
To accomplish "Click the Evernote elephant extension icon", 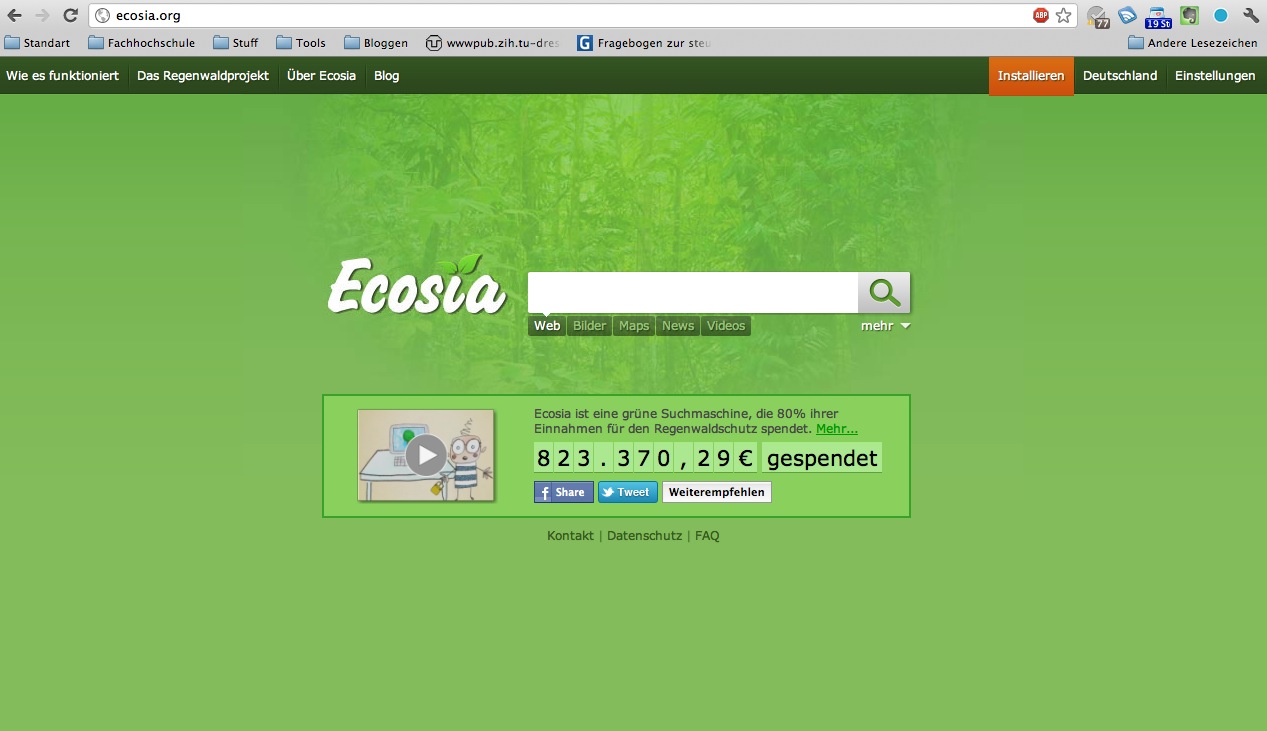I will [x=1189, y=15].
